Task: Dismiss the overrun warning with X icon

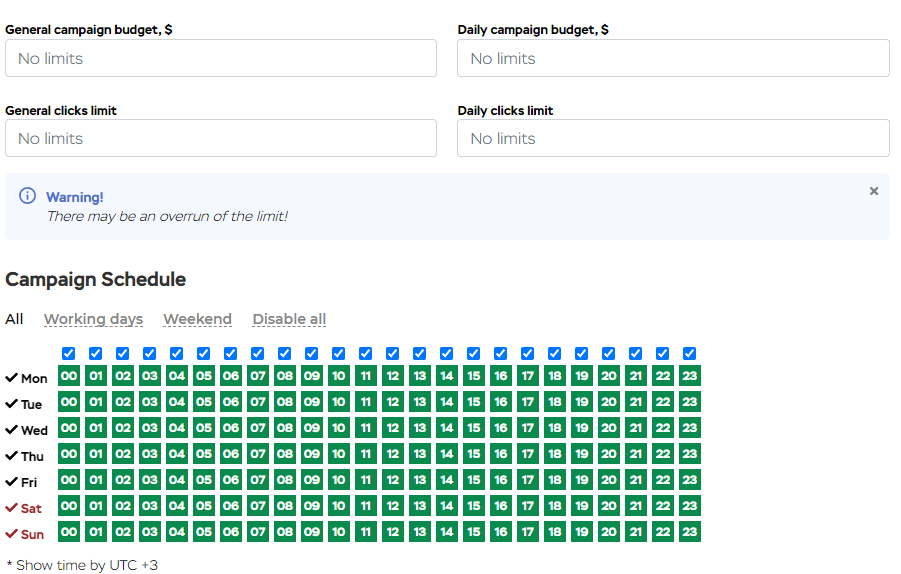Action: (873, 191)
